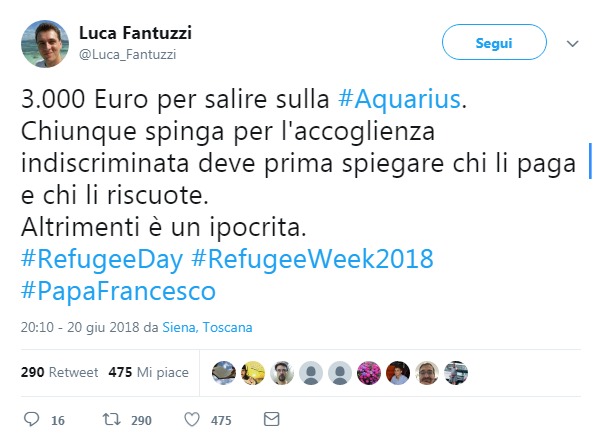
Task: View the 290 Retweet list
Action: point(59,372)
